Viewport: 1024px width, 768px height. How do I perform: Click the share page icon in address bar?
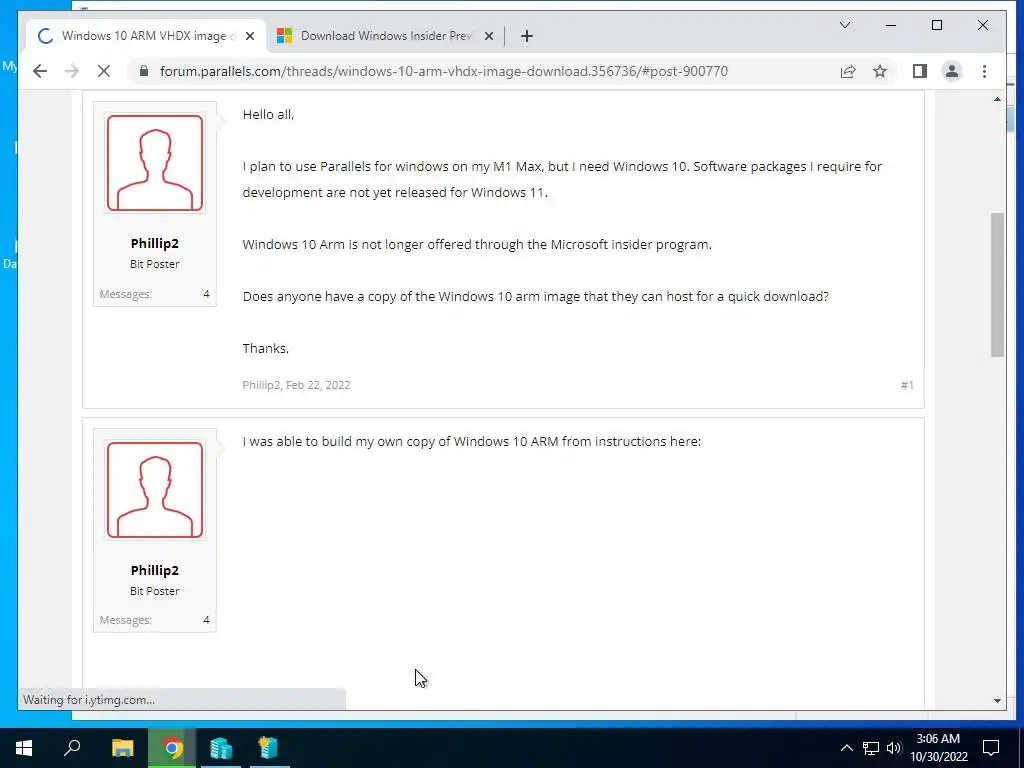pos(848,71)
